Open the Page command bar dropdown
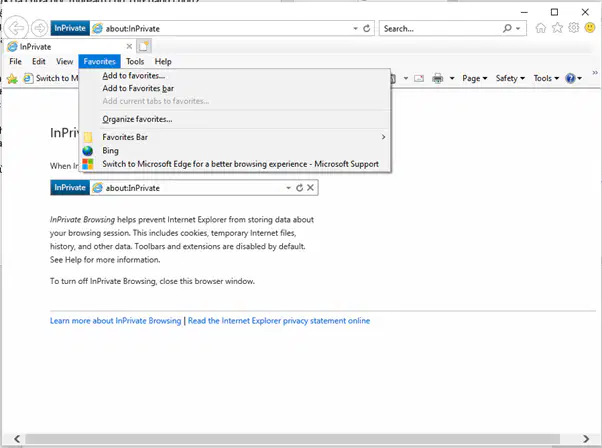The width and height of the screenshot is (602, 448). coord(475,78)
